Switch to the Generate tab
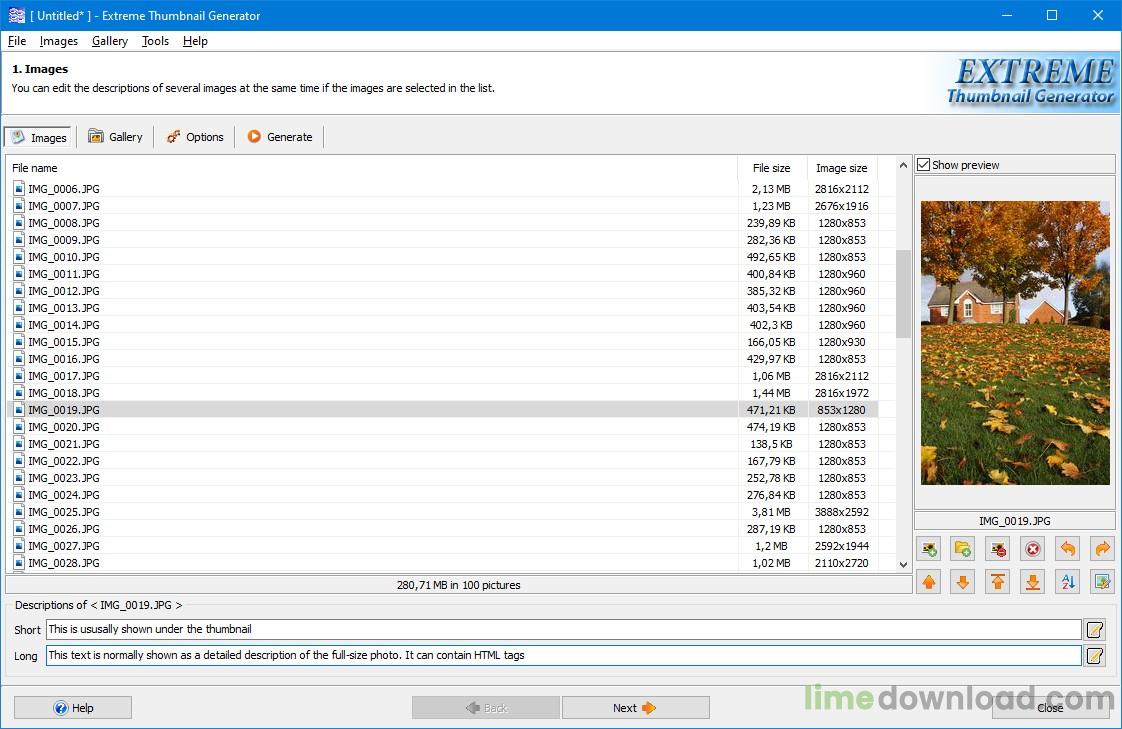 280,137
